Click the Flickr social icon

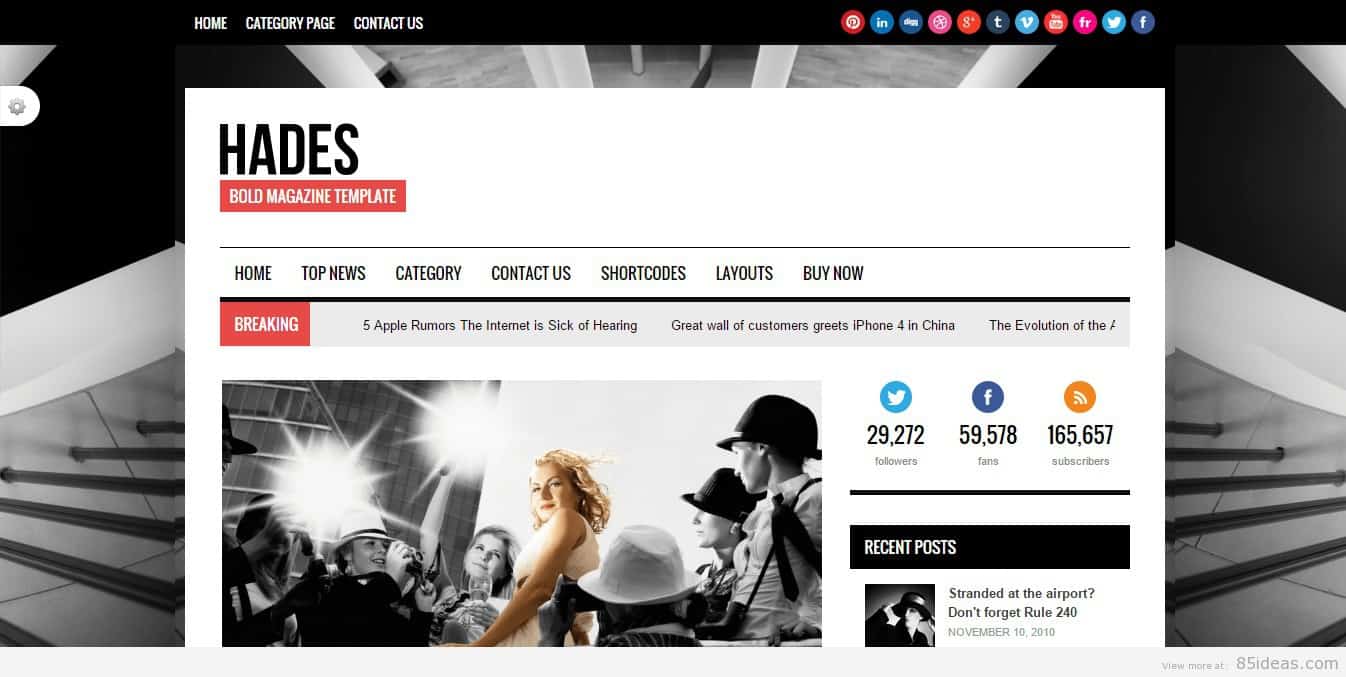pos(1084,22)
